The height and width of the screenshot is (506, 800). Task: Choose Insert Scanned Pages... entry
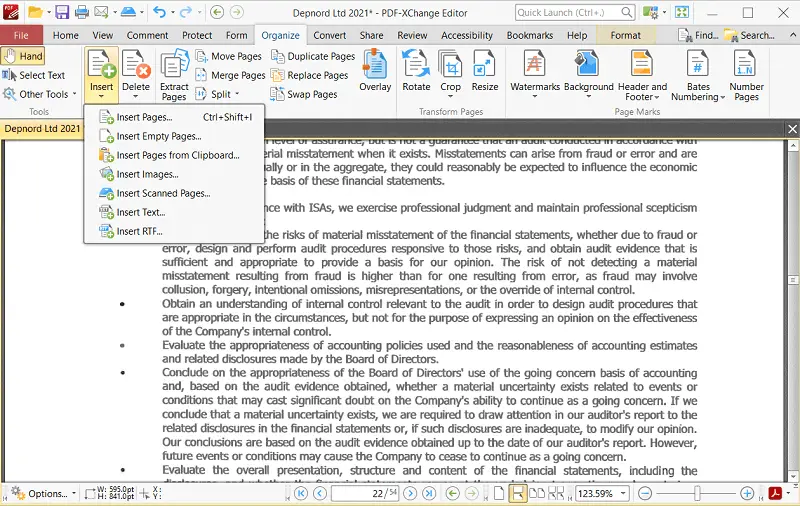point(175,193)
